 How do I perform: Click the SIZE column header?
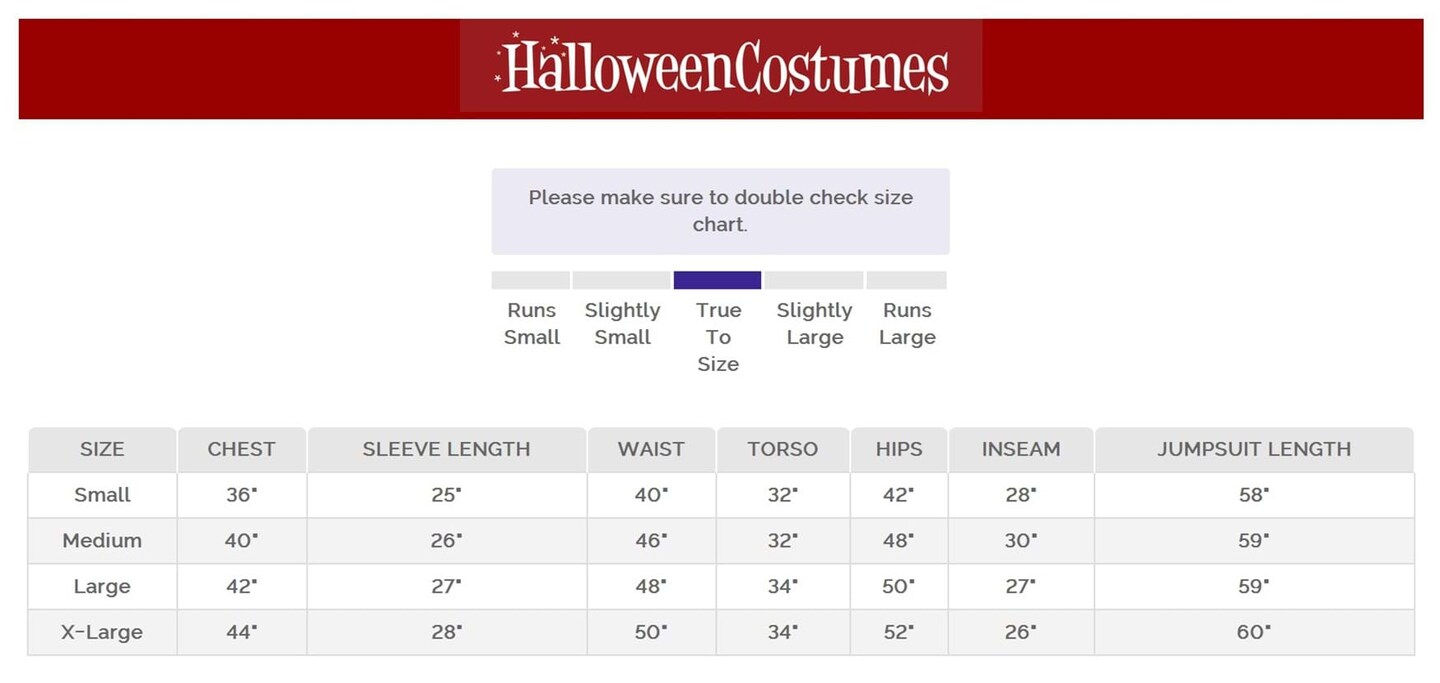coord(102,450)
